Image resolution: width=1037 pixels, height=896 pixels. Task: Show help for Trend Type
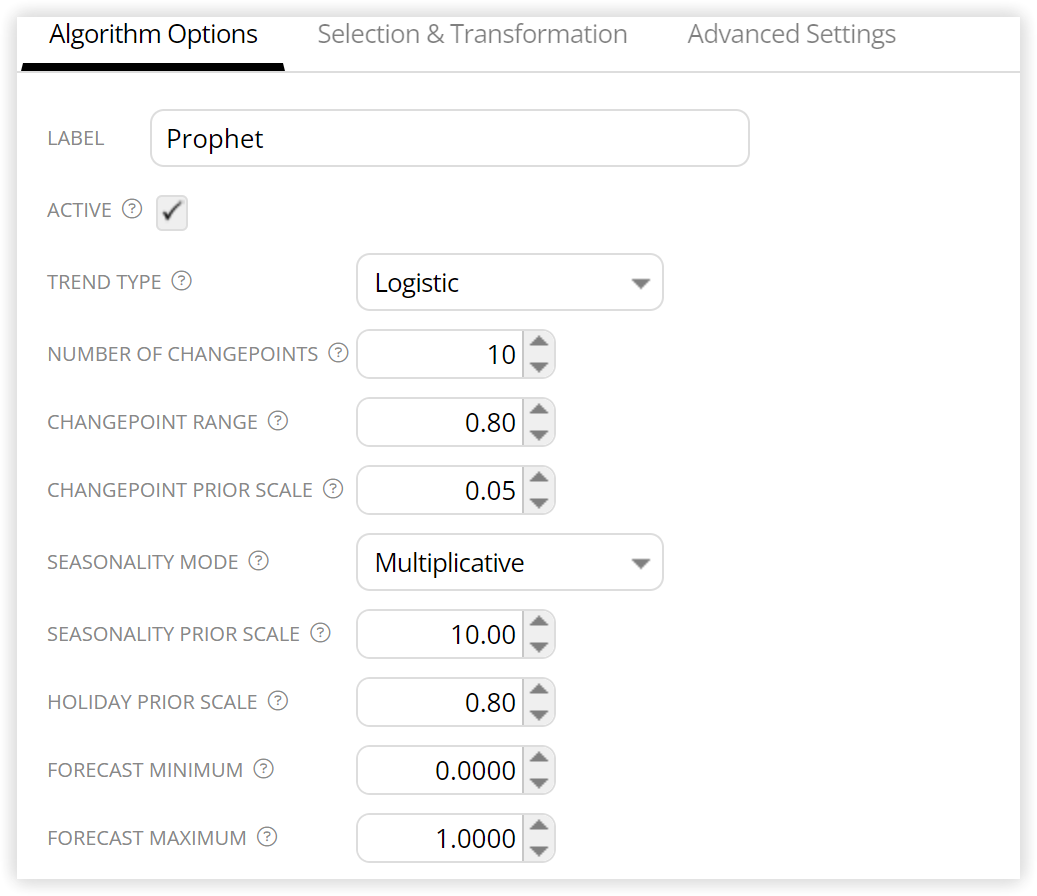[x=182, y=281]
